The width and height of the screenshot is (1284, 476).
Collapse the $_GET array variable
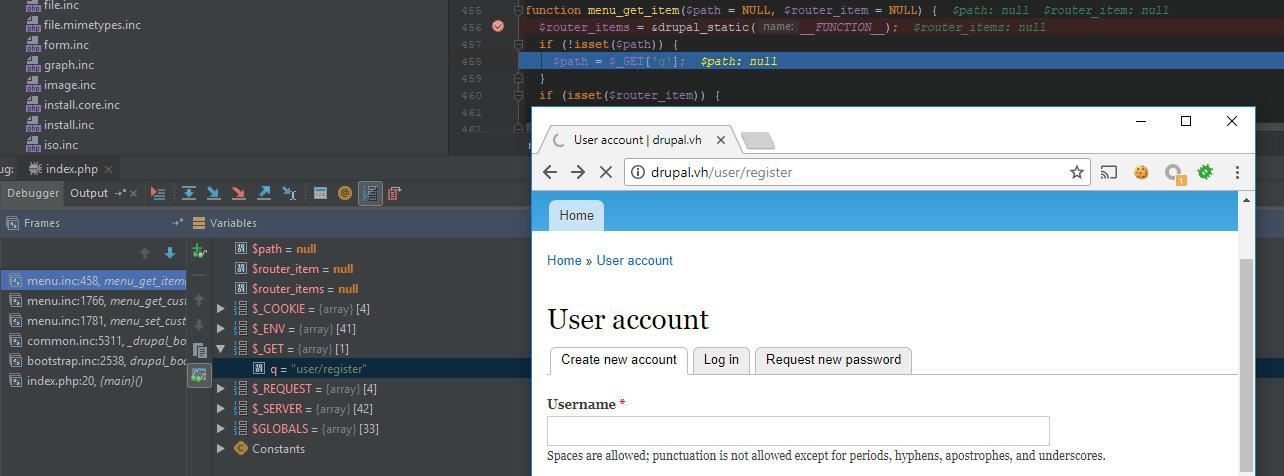[221, 349]
